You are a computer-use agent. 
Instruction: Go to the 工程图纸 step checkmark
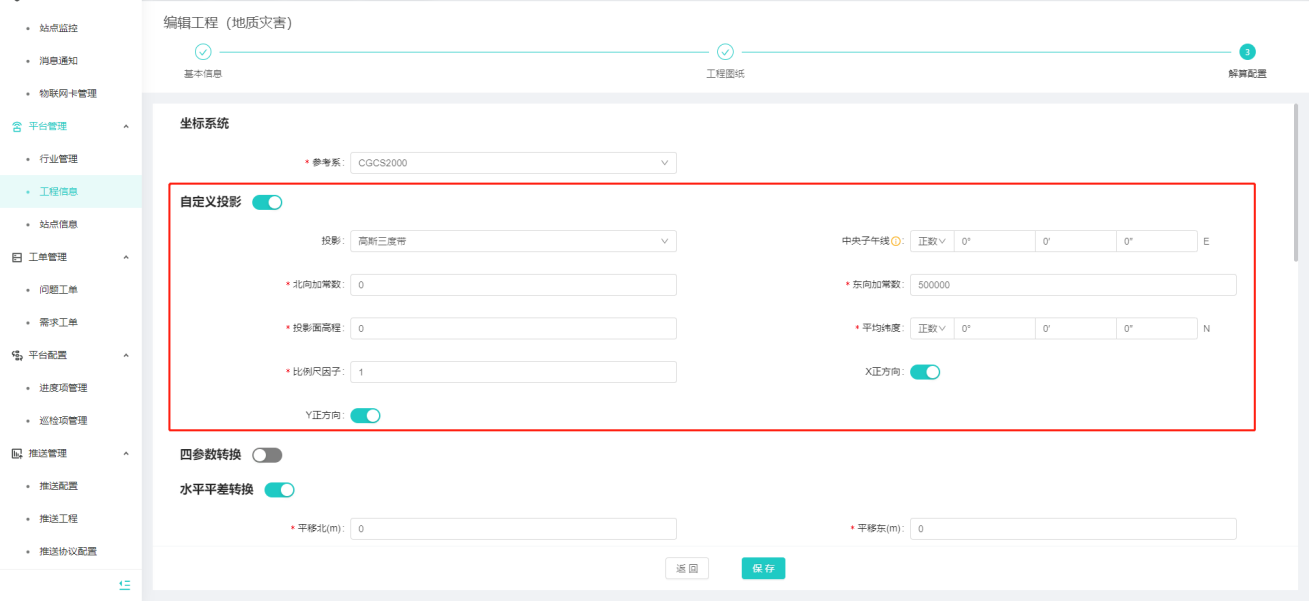725,52
